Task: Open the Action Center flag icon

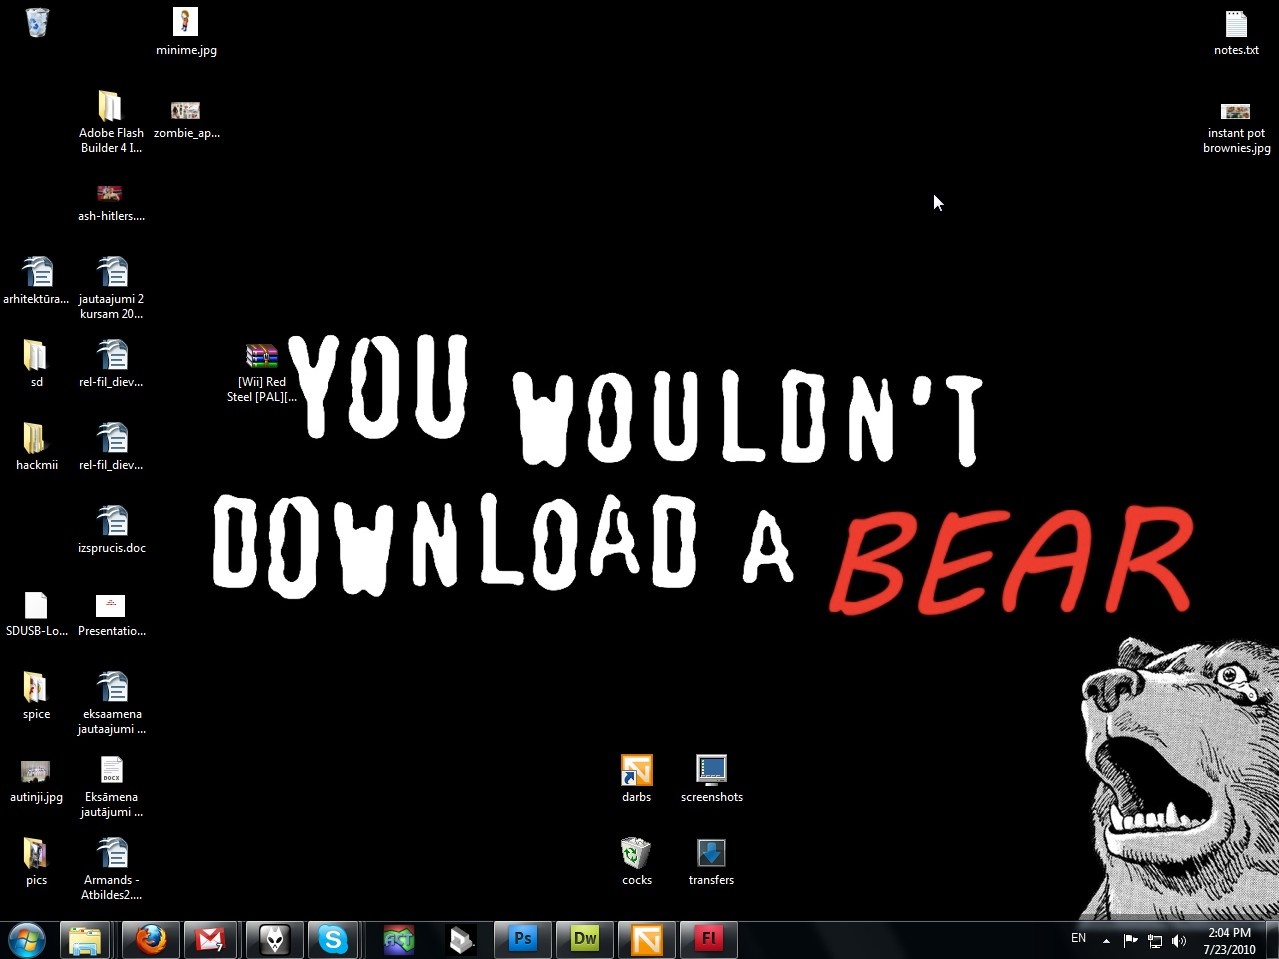Action: point(1130,940)
